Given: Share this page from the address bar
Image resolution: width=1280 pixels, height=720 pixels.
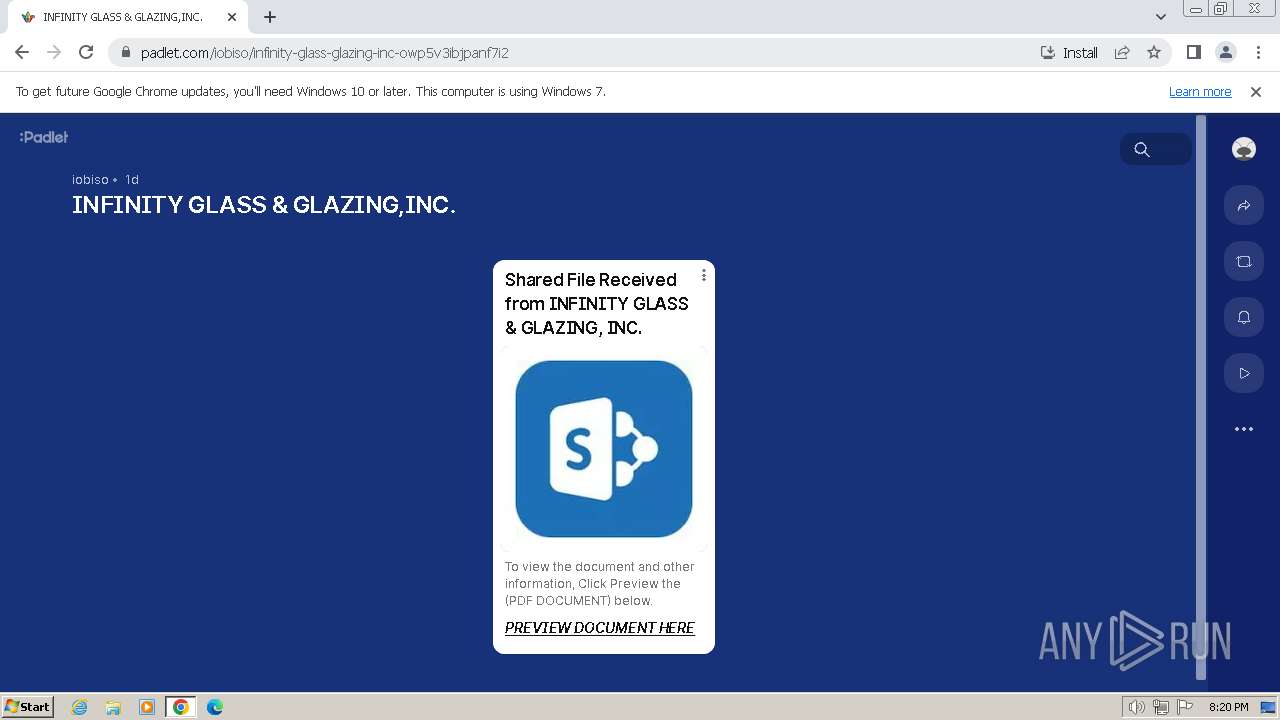Looking at the screenshot, I should tap(1122, 53).
